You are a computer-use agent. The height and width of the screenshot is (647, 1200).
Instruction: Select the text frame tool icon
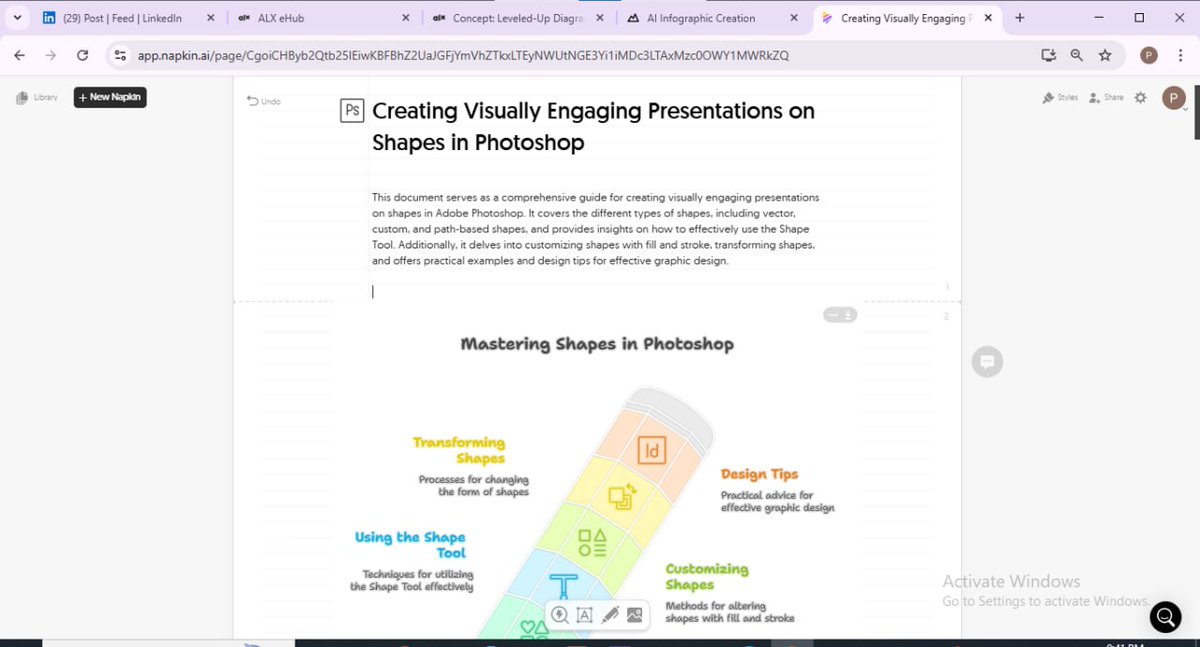click(x=585, y=615)
